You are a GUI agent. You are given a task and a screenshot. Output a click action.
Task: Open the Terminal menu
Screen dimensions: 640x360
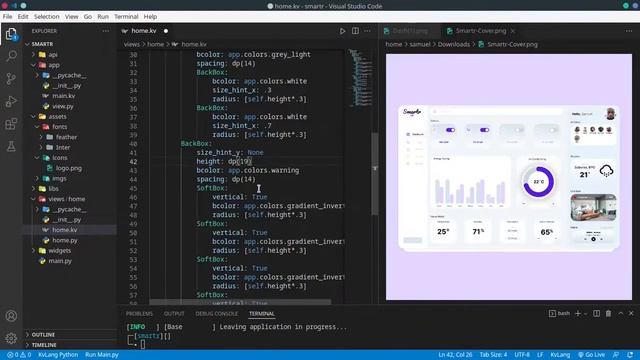(x=126, y=17)
